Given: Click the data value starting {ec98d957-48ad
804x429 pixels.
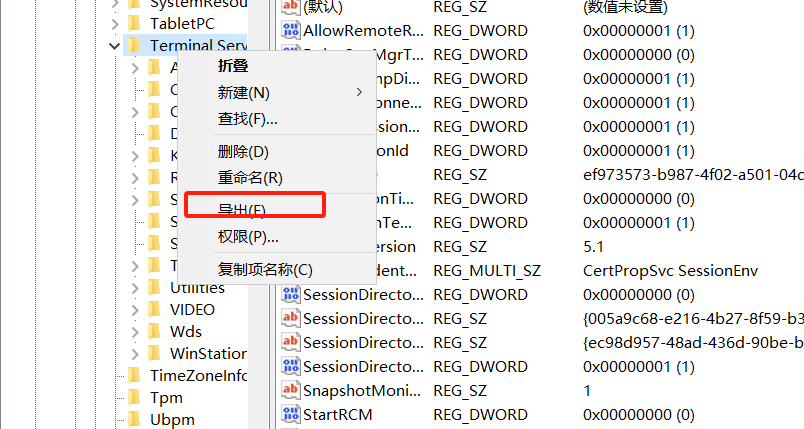Looking at the screenshot, I should click(x=693, y=342).
